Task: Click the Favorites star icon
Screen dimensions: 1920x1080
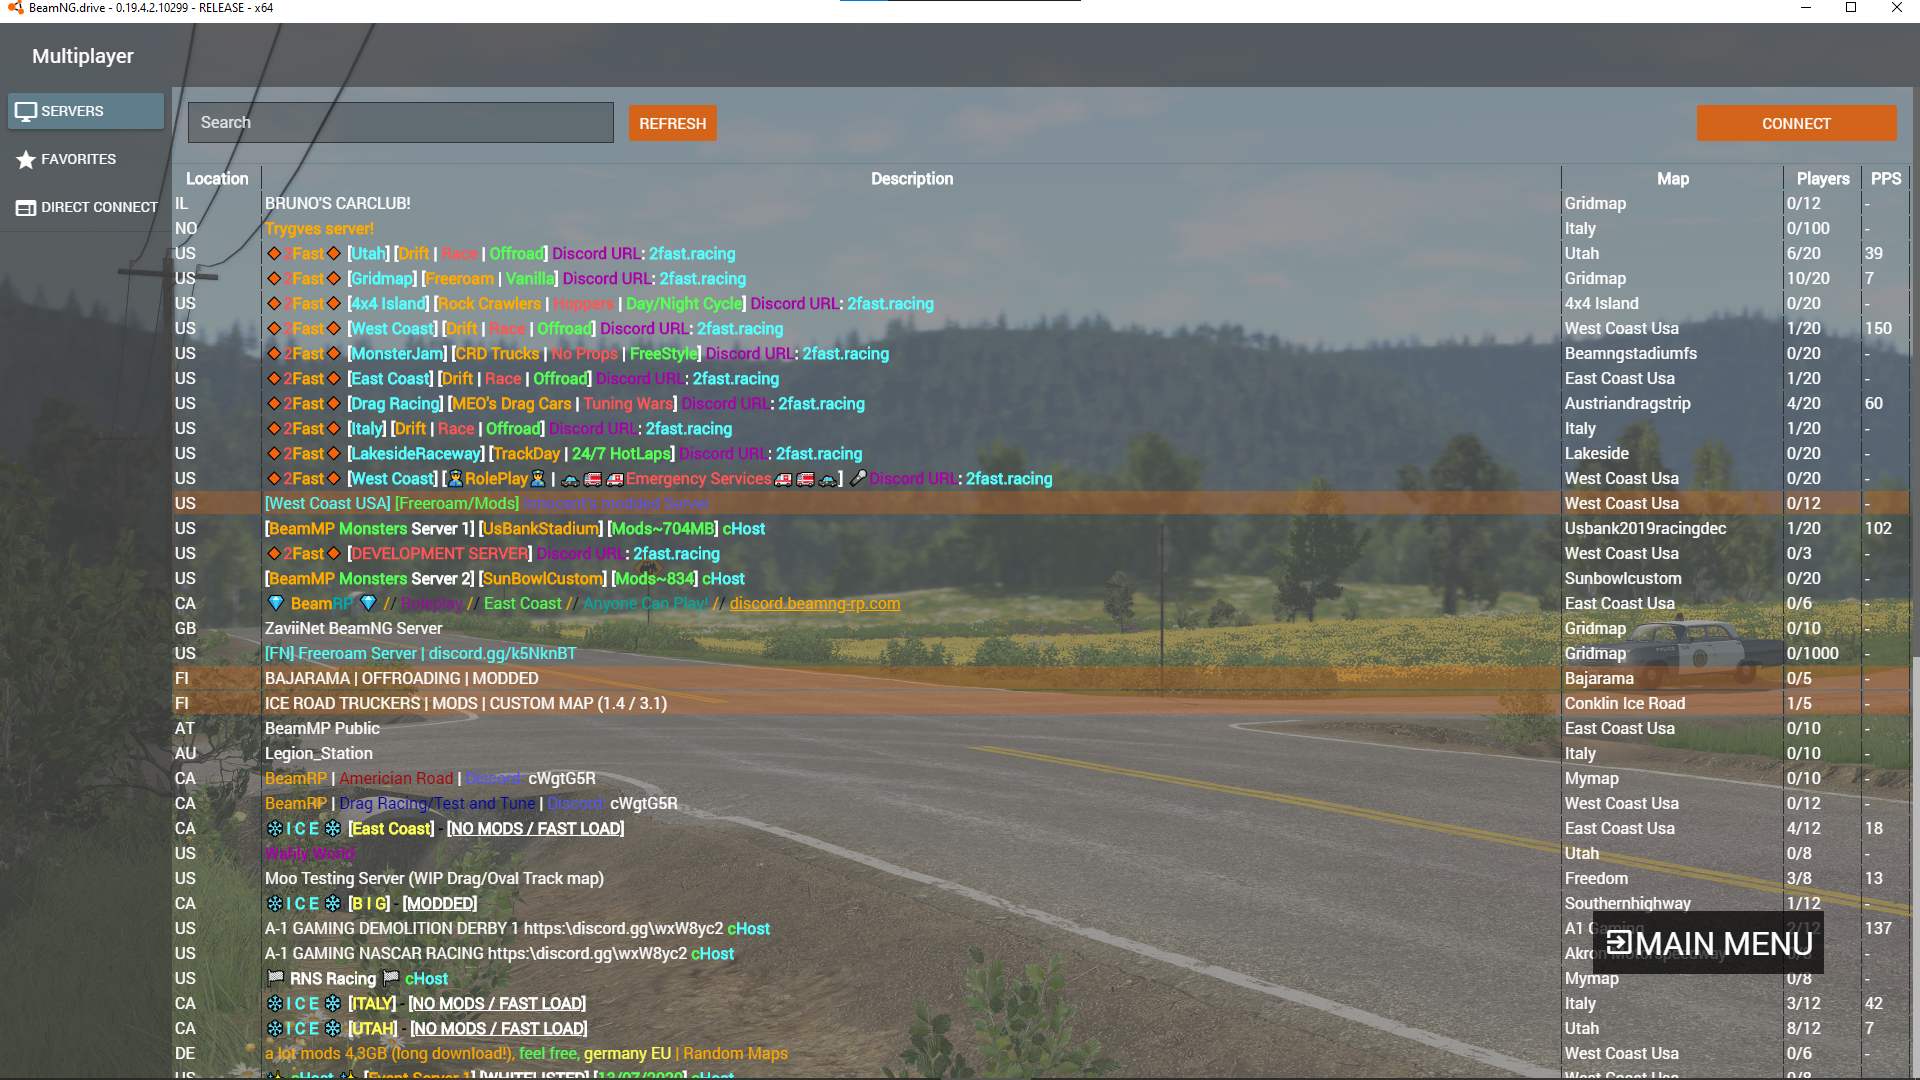Action: (x=26, y=160)
